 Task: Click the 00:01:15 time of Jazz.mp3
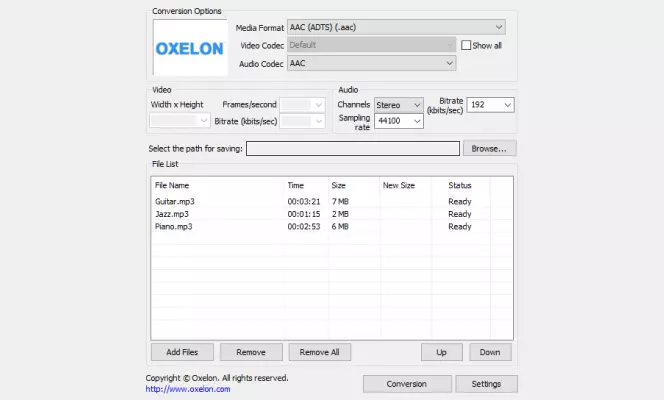304,214
